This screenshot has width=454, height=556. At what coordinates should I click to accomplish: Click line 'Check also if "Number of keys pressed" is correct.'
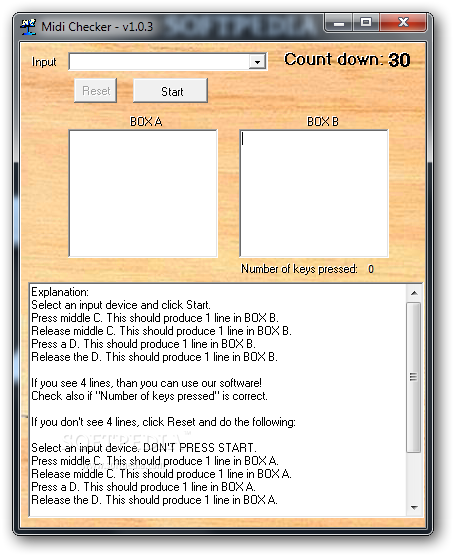[x=149, y=396]
